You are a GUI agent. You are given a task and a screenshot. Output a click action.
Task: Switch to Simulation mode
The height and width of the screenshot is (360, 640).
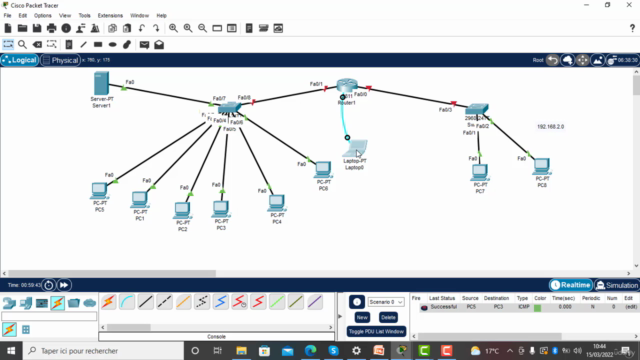pos(617,285)
